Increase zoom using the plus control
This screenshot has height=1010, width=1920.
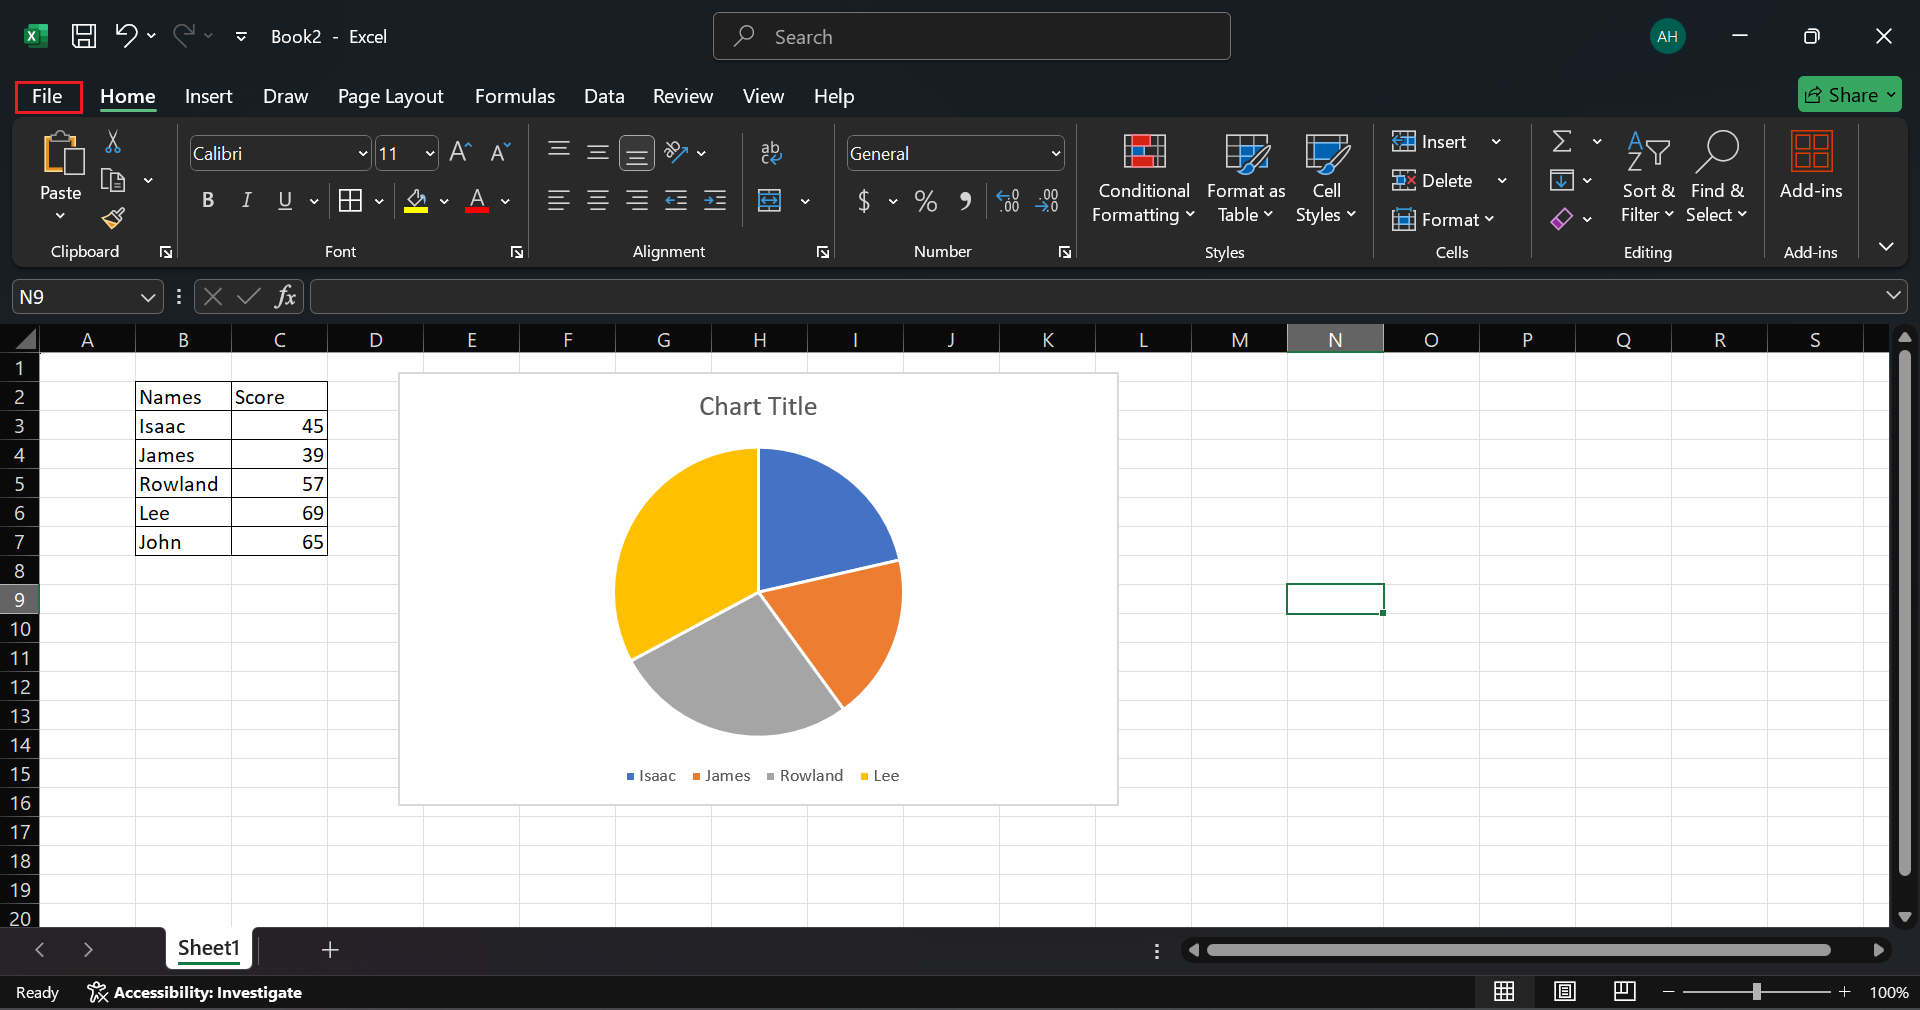(x=1845, y=992)
